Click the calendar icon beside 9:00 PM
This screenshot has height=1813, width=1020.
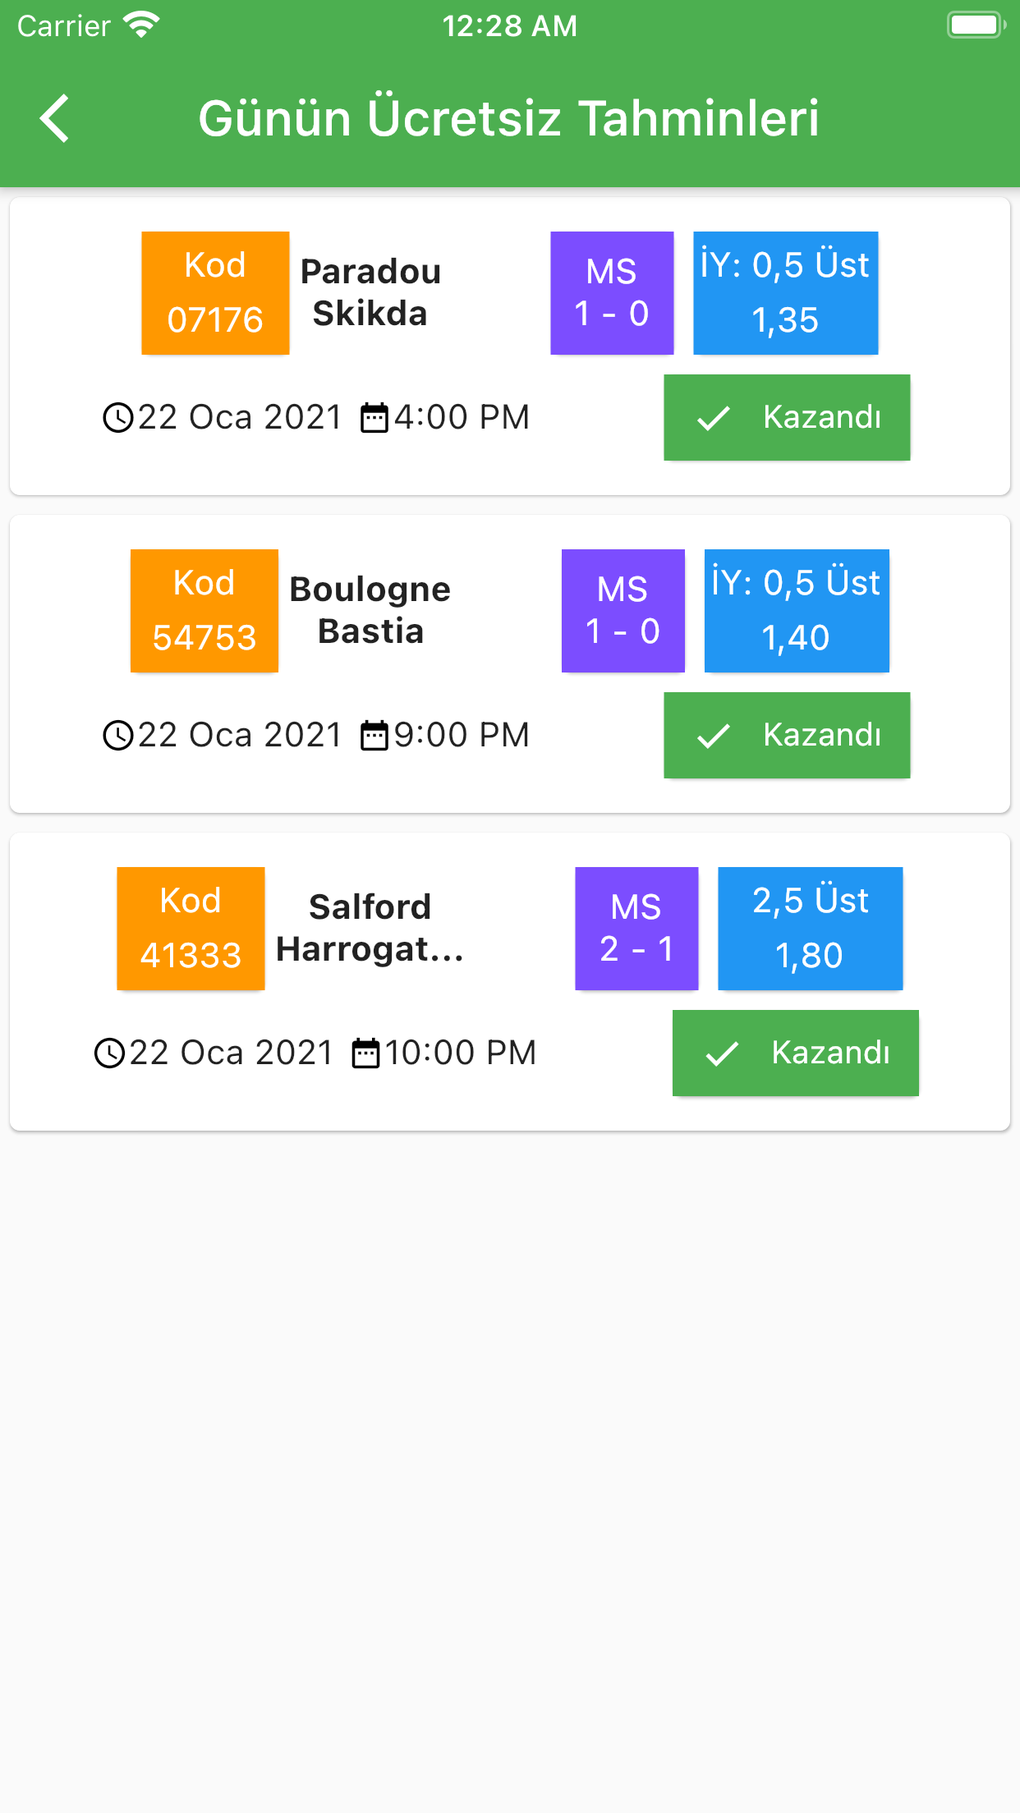tap(374, 736)
